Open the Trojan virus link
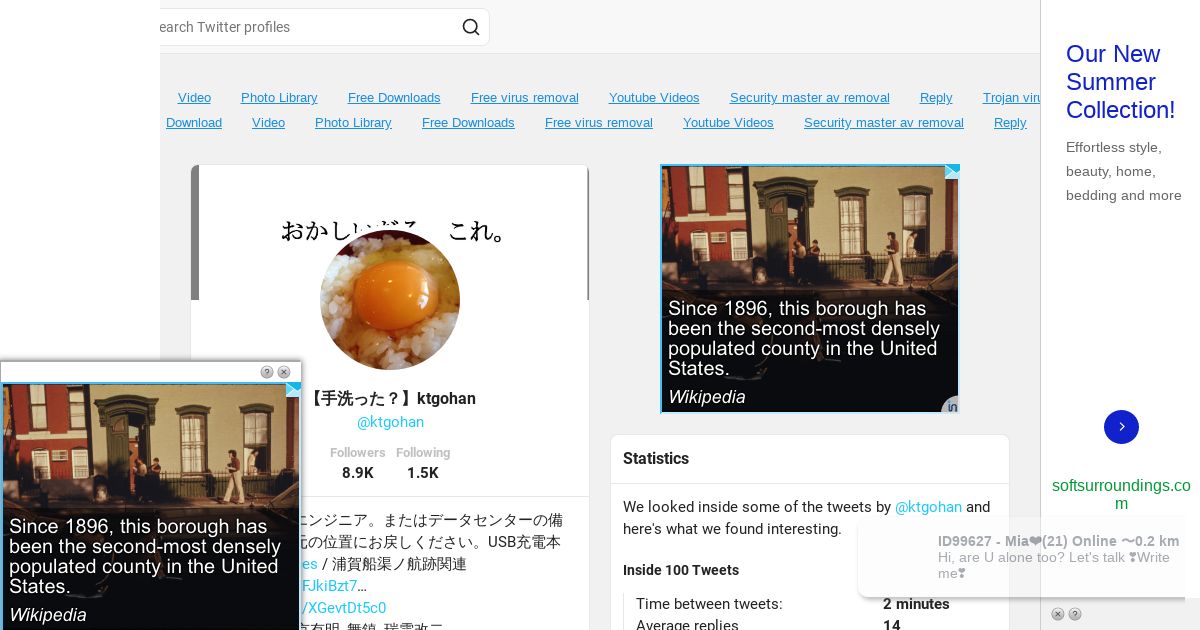The width and height of the screenshot is (1200, 630). [1012, 98]
